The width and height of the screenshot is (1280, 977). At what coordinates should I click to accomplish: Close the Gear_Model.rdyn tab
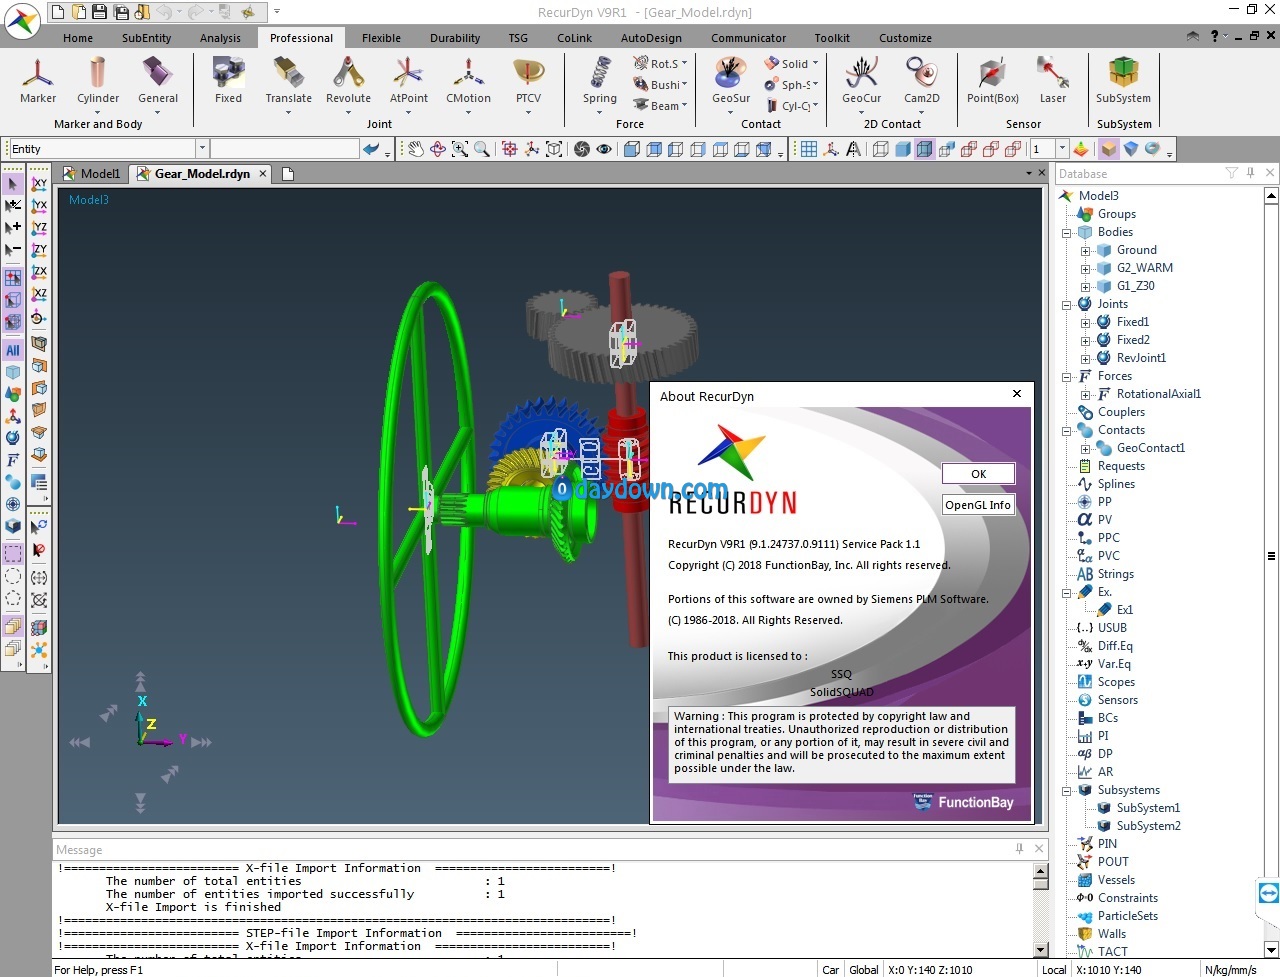[263, 173]
